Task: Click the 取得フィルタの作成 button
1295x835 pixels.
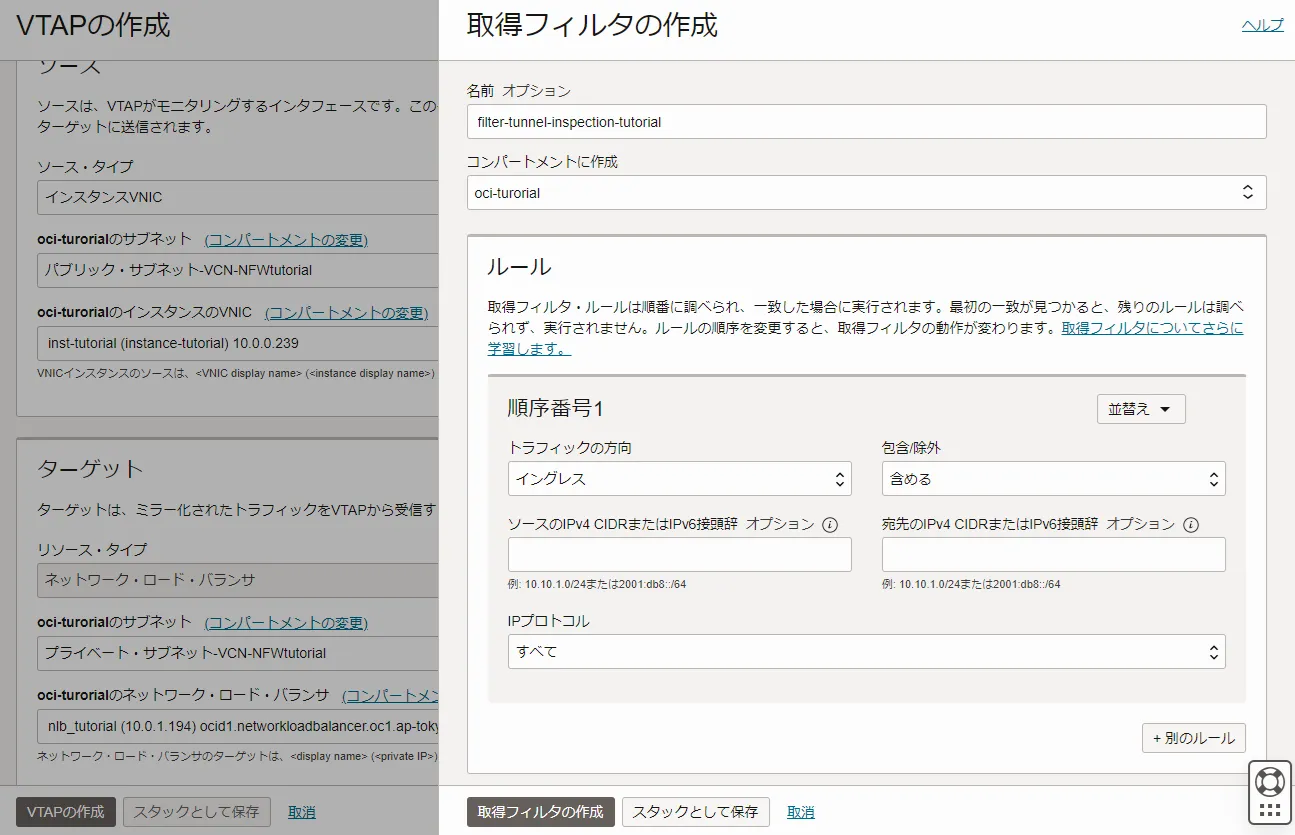Action: [540, 812]
